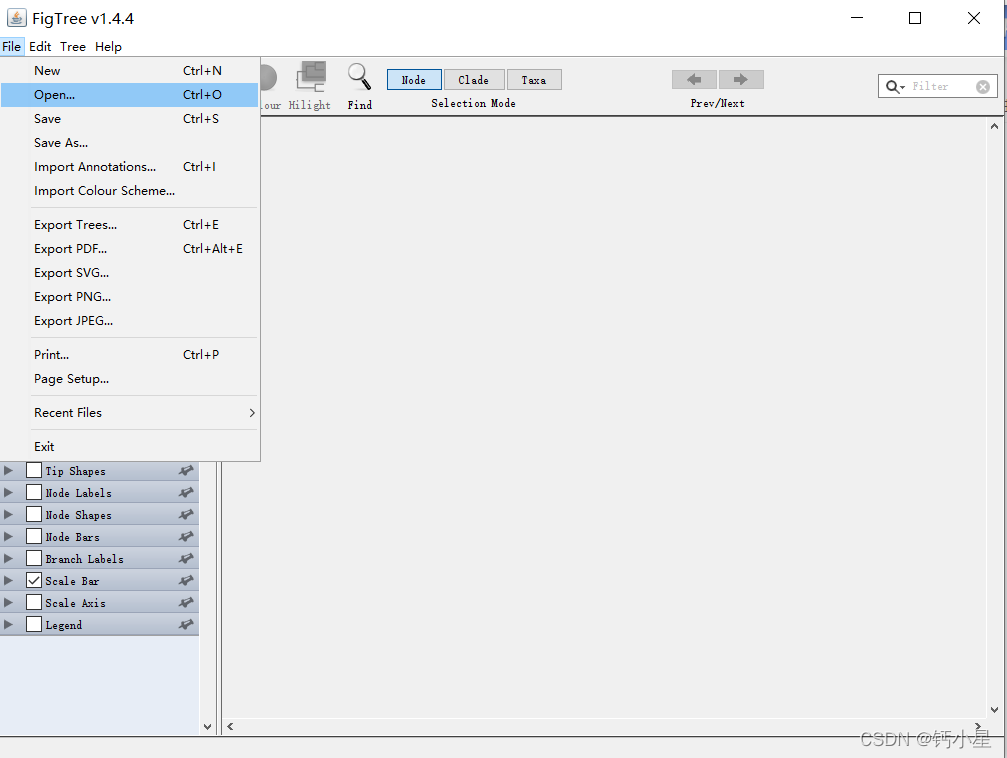Enable the Scale Axis checkbox

[x=34, y=602]
